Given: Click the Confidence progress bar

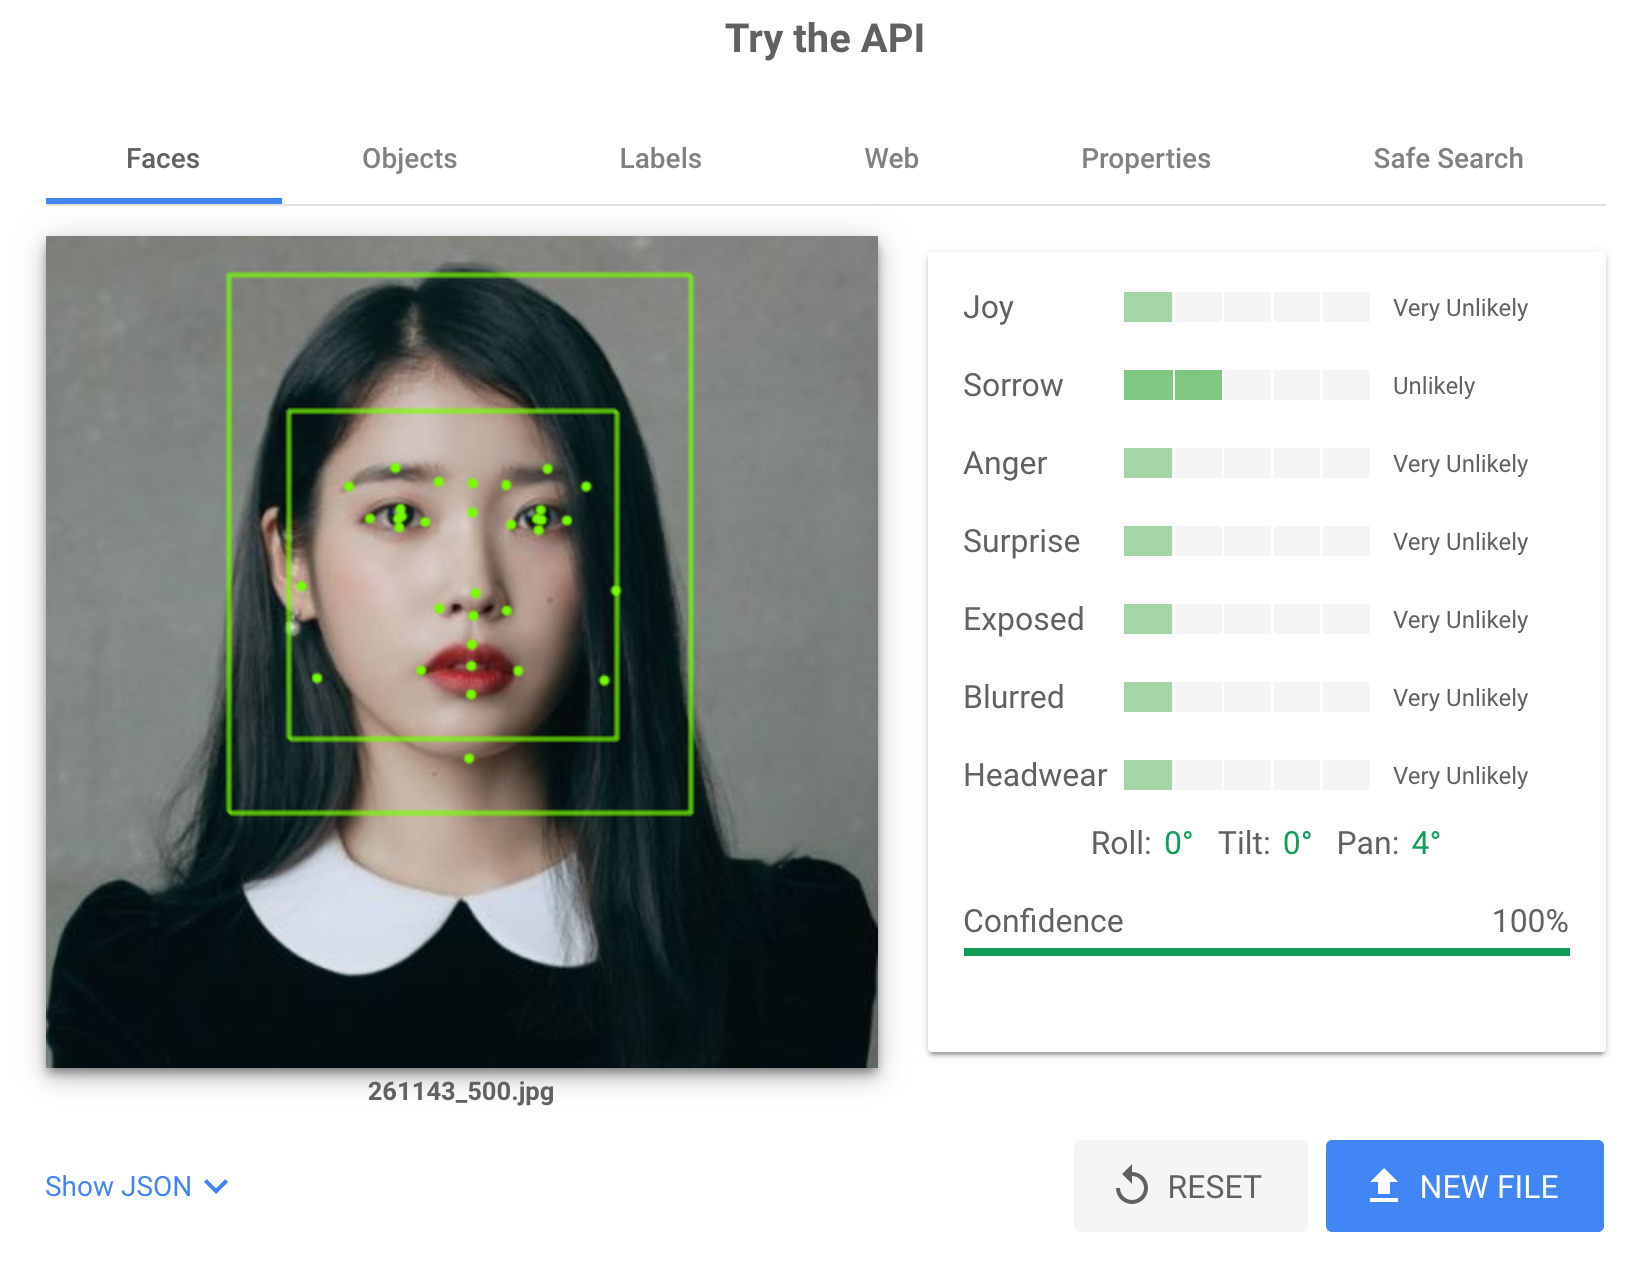Looking at the screenshot, I should coord(1266,952).
